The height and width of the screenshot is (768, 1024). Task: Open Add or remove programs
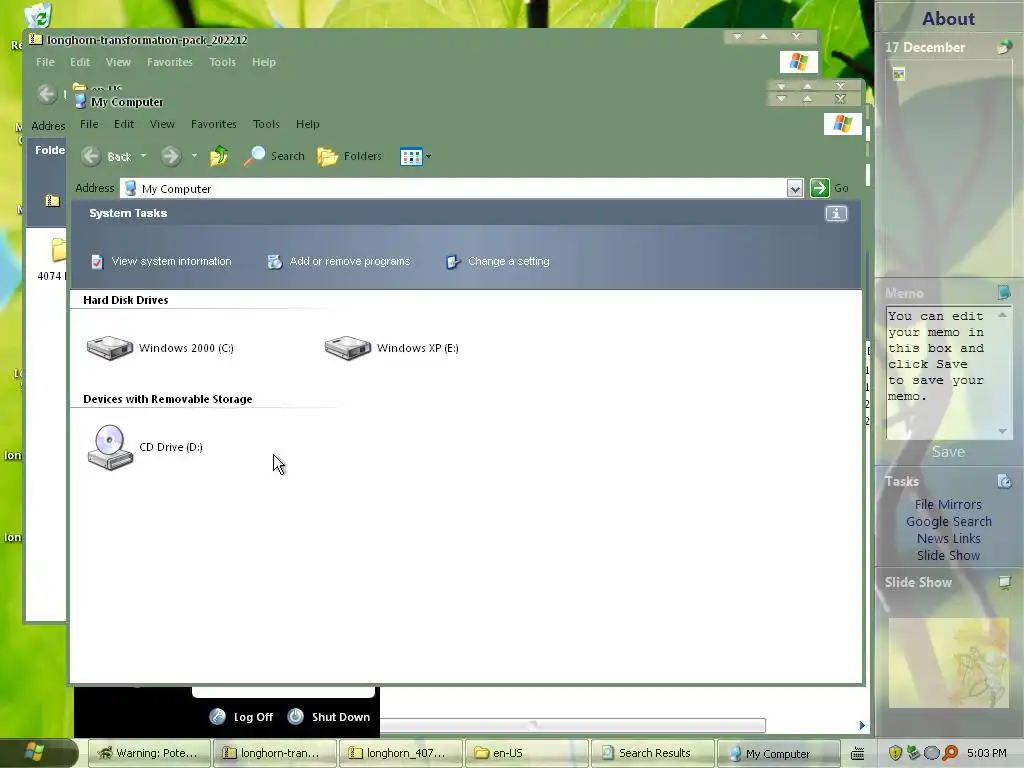339,261
